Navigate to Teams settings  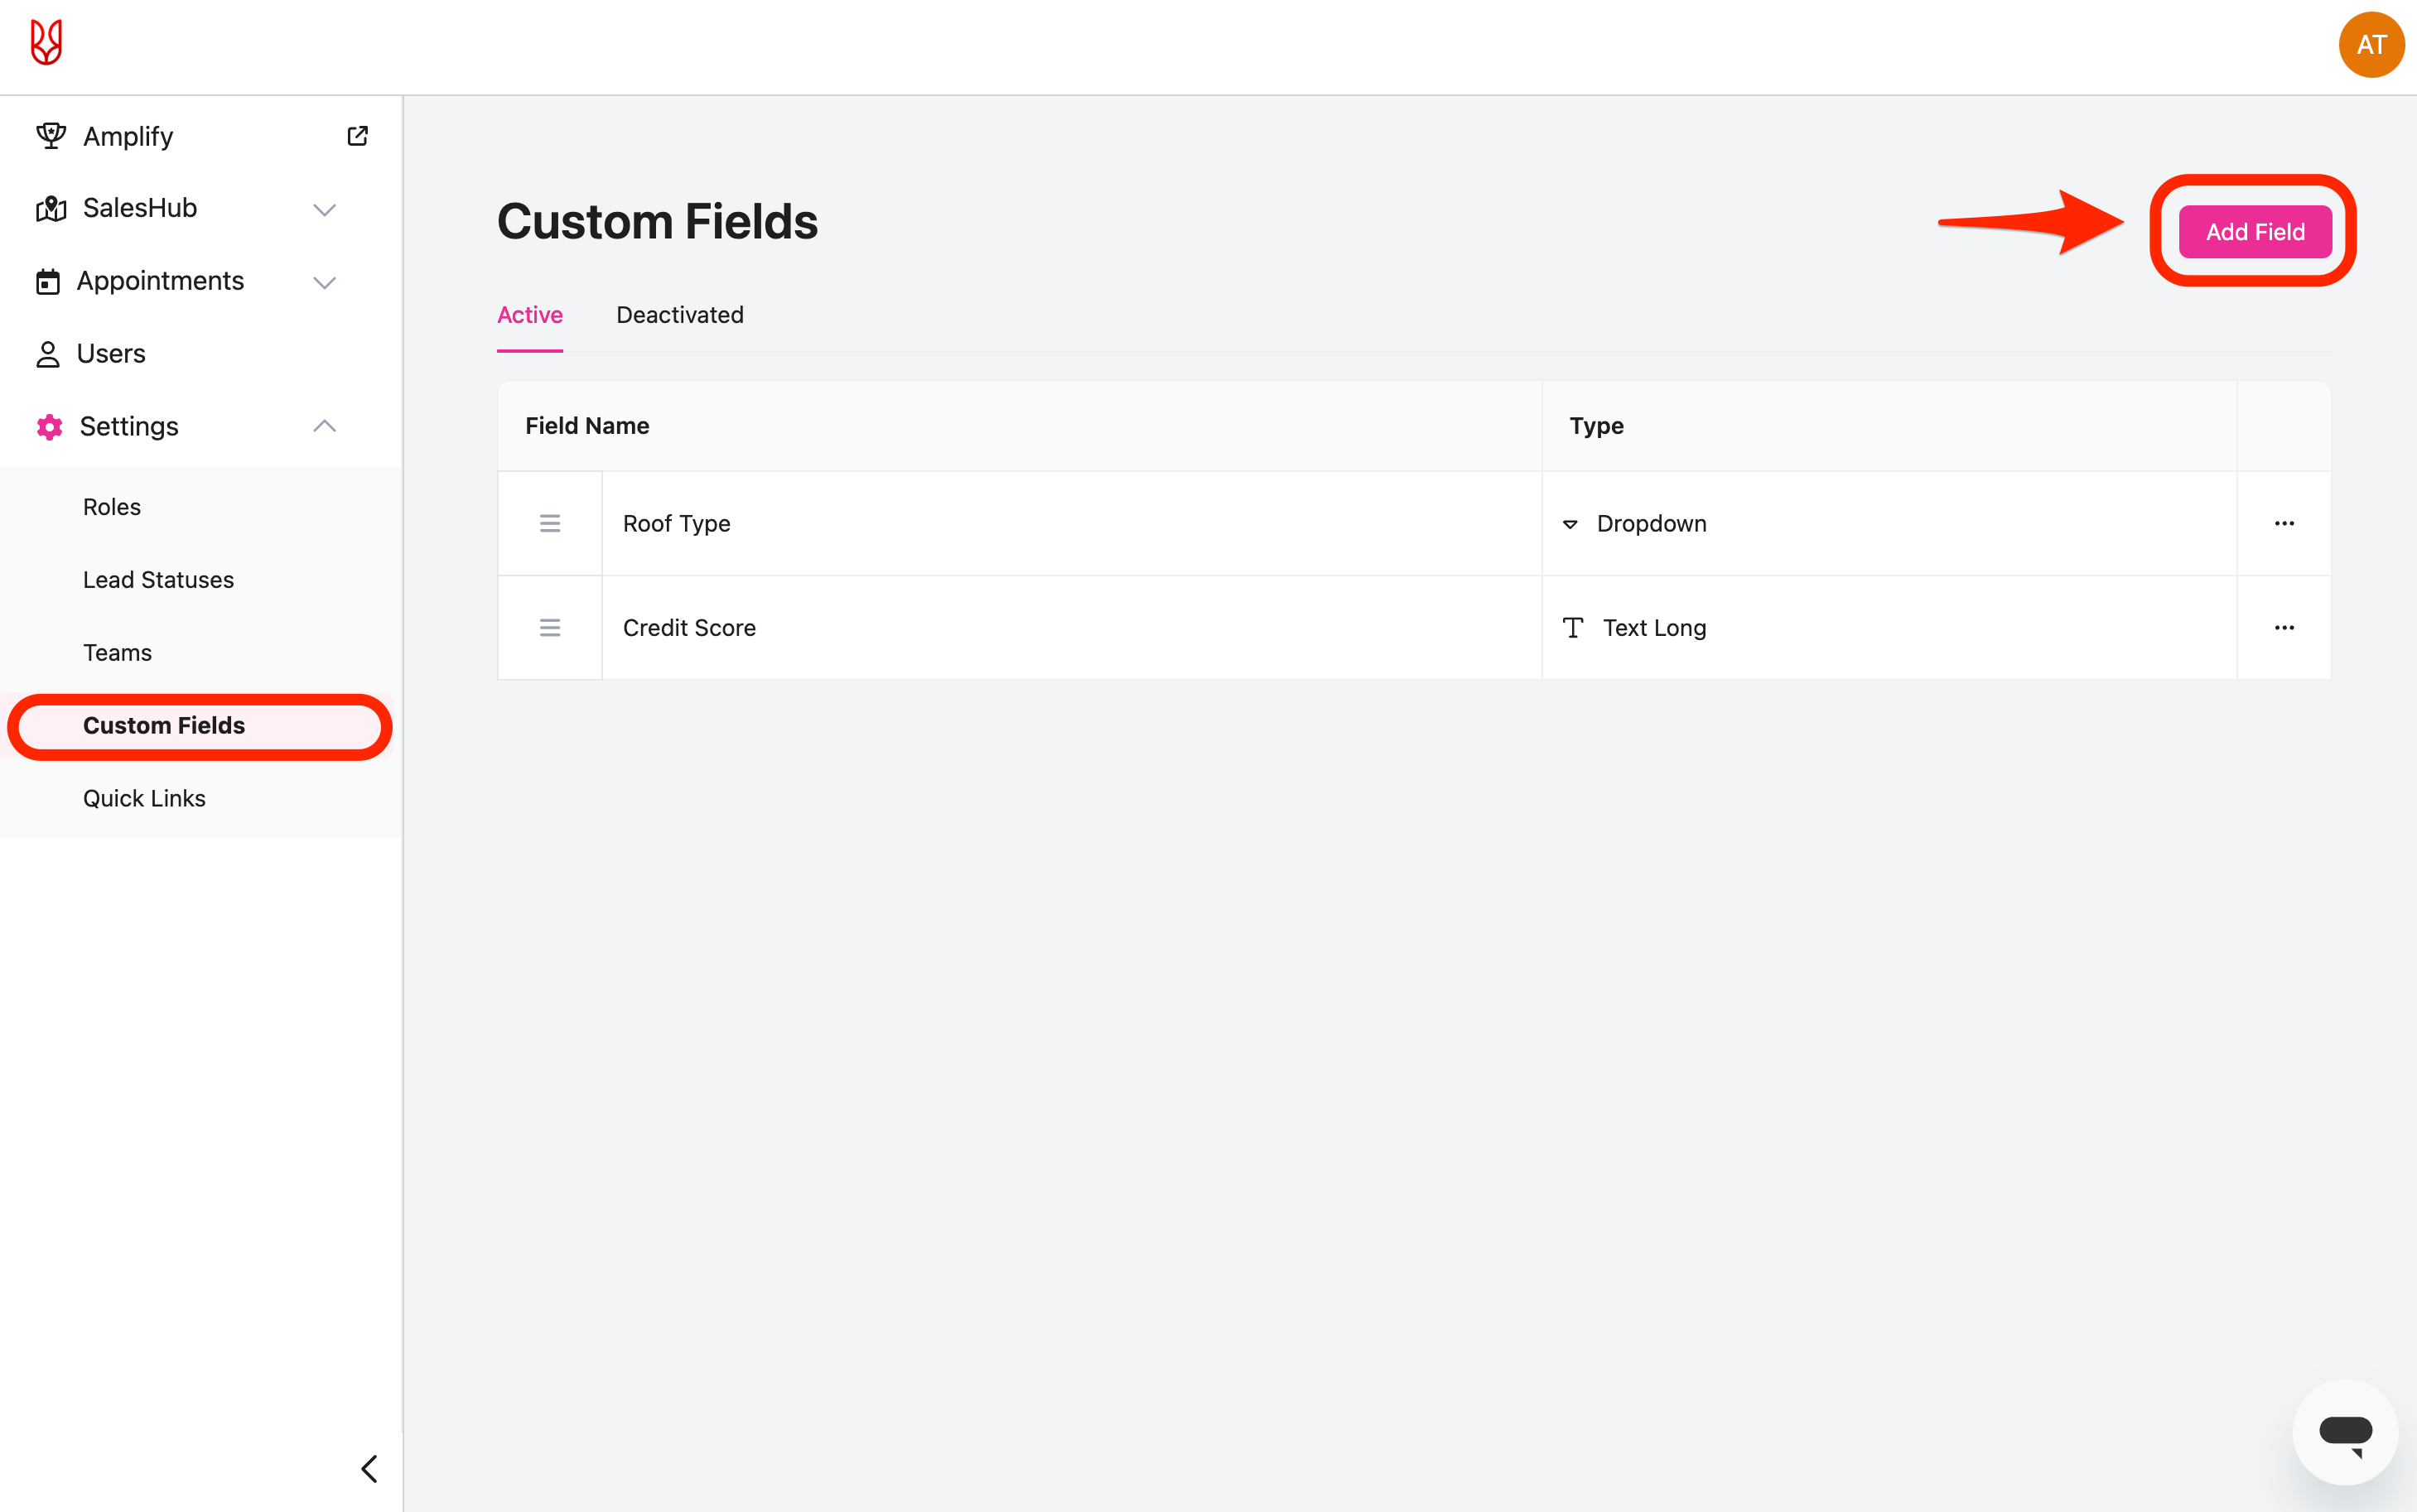[117, 653]
